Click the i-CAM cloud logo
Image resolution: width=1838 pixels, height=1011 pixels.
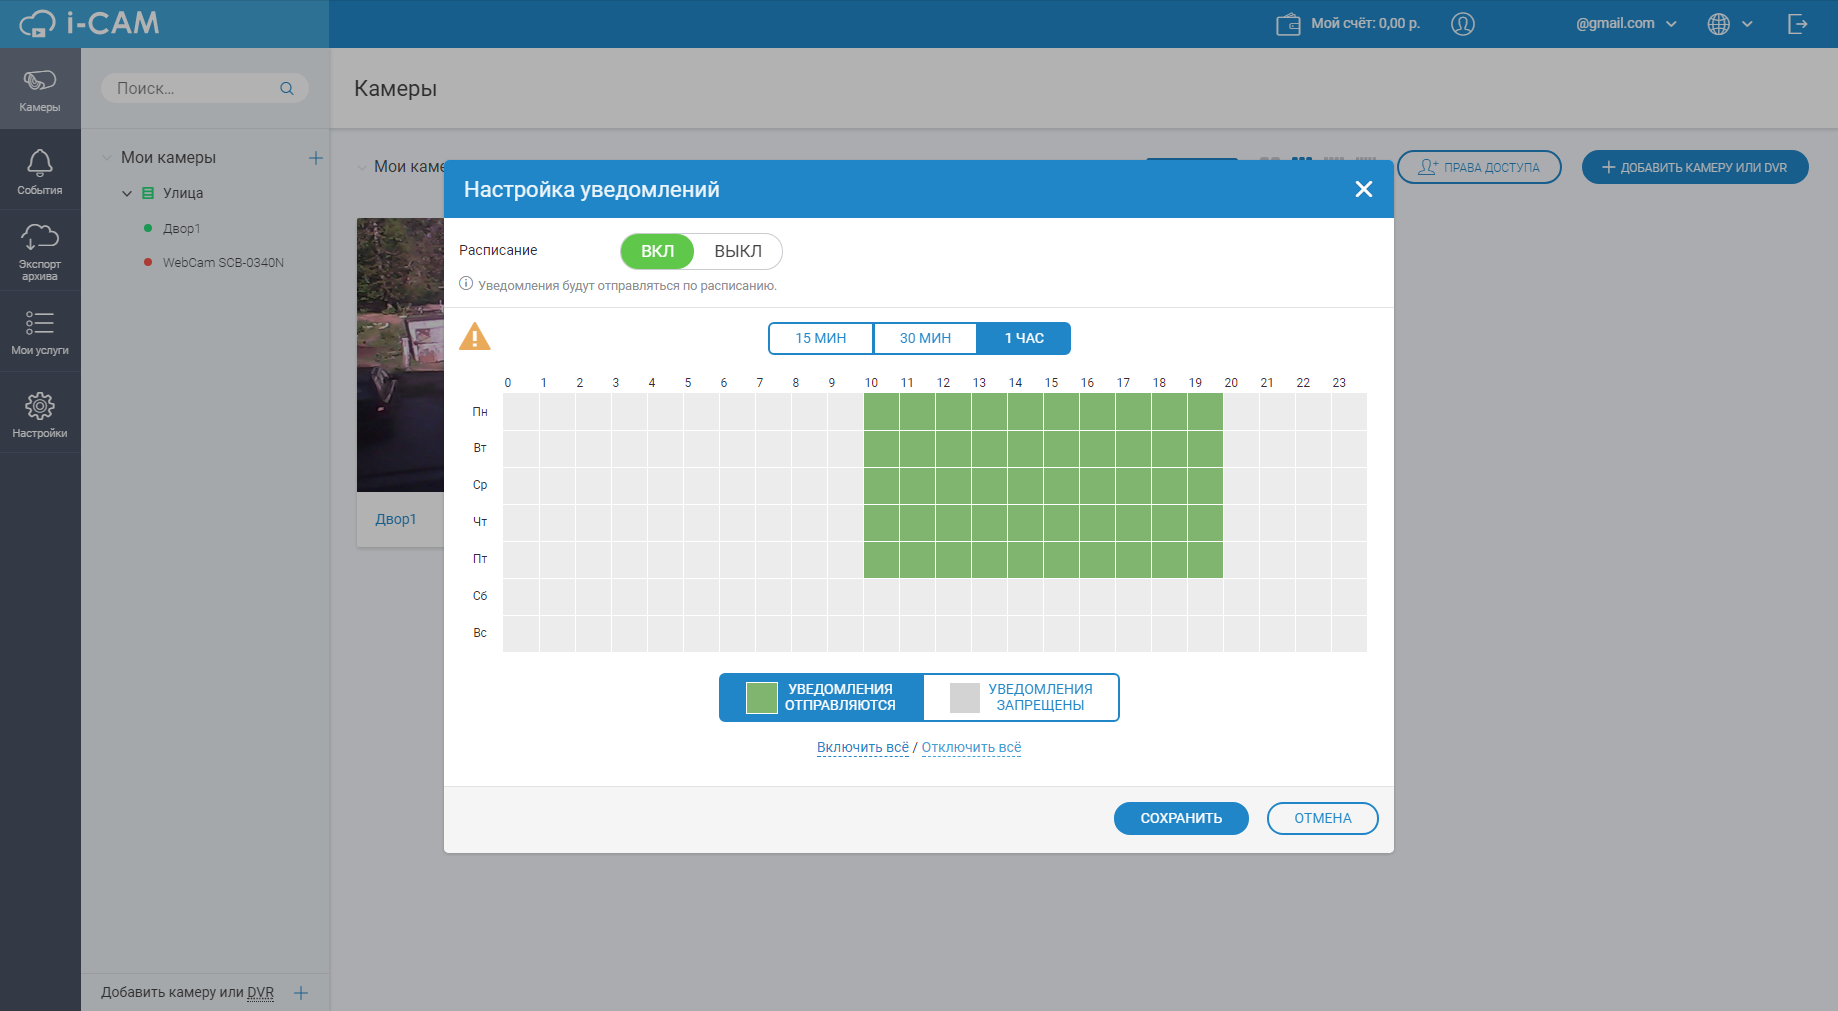pos(89,23)
